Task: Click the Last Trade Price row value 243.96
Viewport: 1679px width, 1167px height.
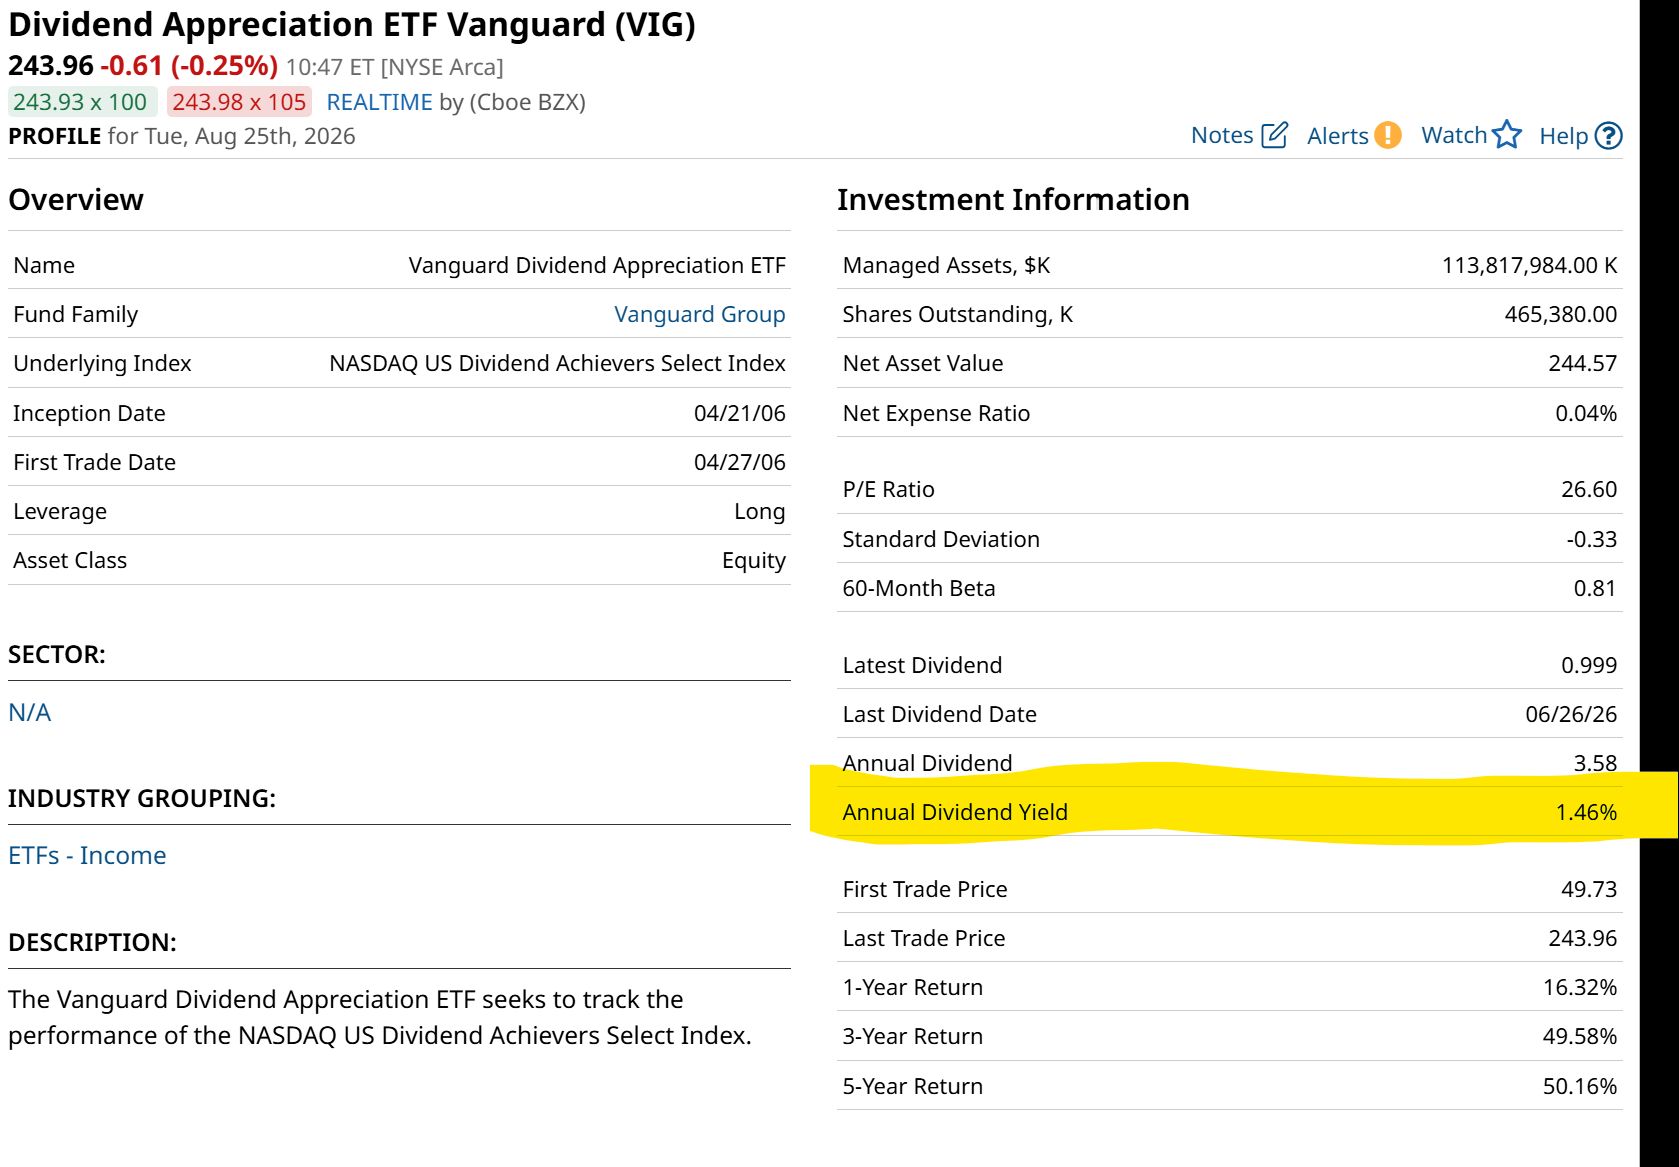Action: point(1583,938)
